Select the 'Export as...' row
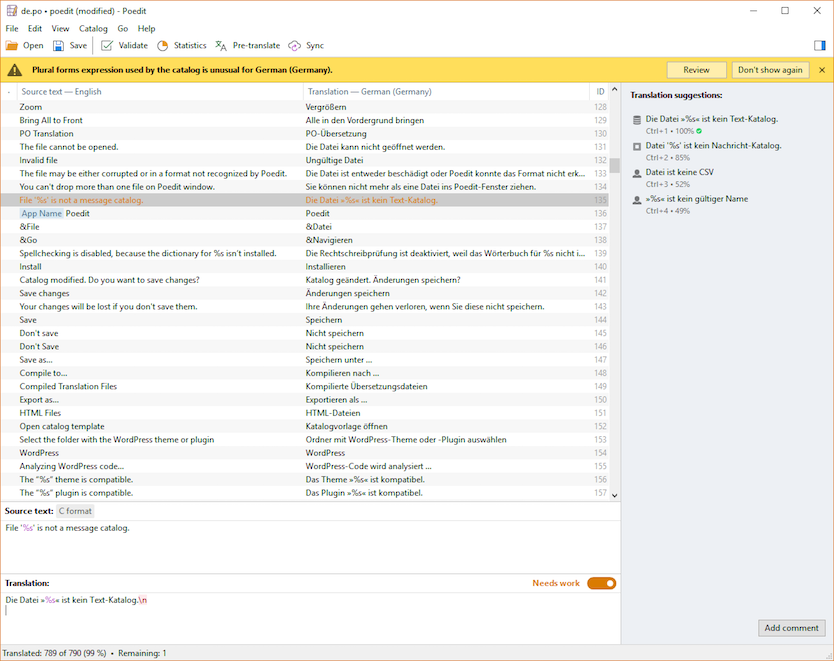Screen dimensions: 834x661 click(x=305, y=399)
